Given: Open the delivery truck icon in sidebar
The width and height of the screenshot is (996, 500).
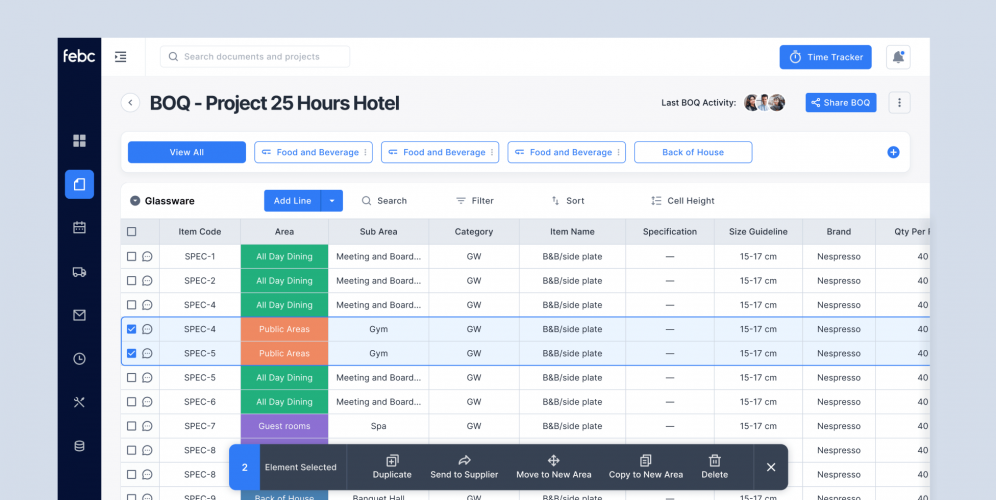Looking at the screenshot, I should (79, 271).
